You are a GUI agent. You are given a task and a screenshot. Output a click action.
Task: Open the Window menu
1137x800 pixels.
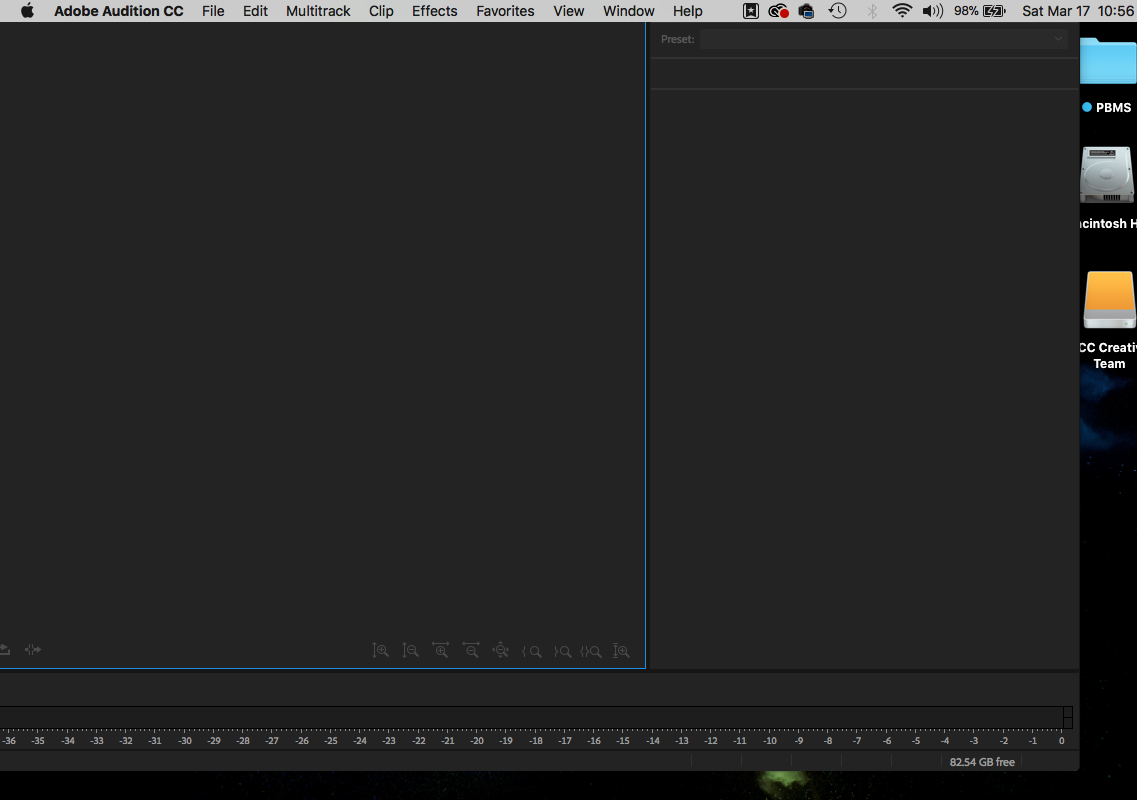coord(629,11)
